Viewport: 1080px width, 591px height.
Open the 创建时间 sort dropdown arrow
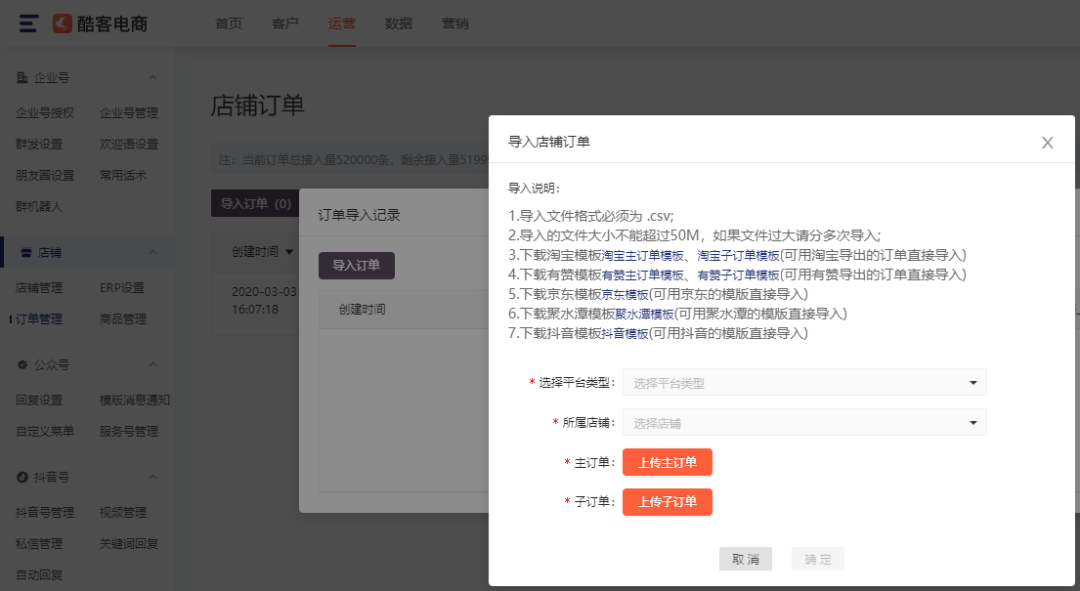[289, 252]
